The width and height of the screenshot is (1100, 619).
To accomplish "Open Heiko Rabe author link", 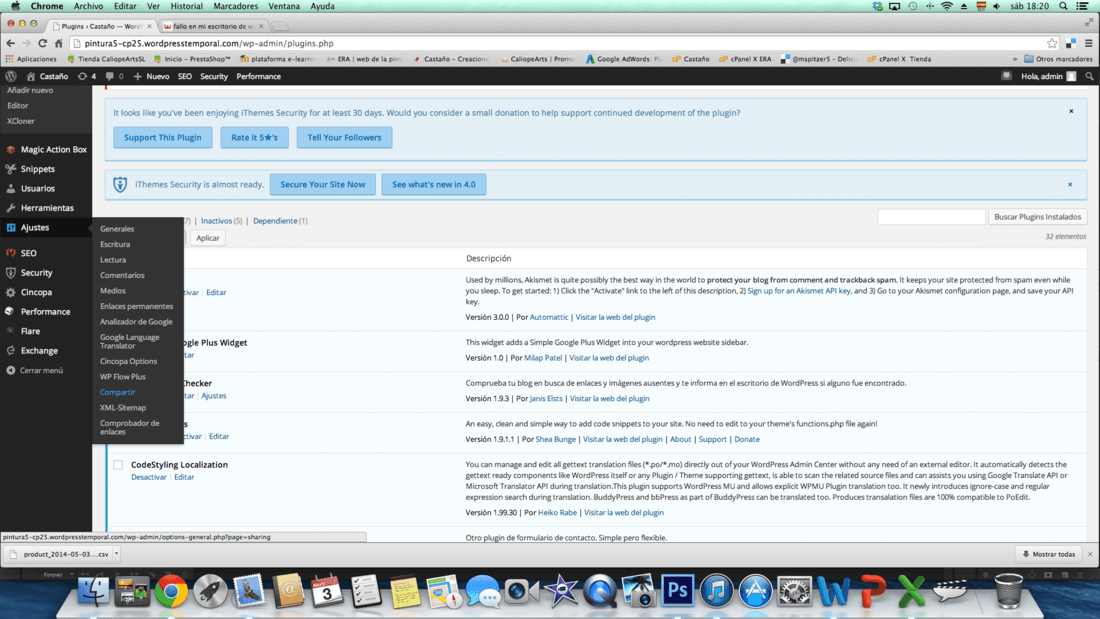I will pyautogui.click(x=557, y=513).
